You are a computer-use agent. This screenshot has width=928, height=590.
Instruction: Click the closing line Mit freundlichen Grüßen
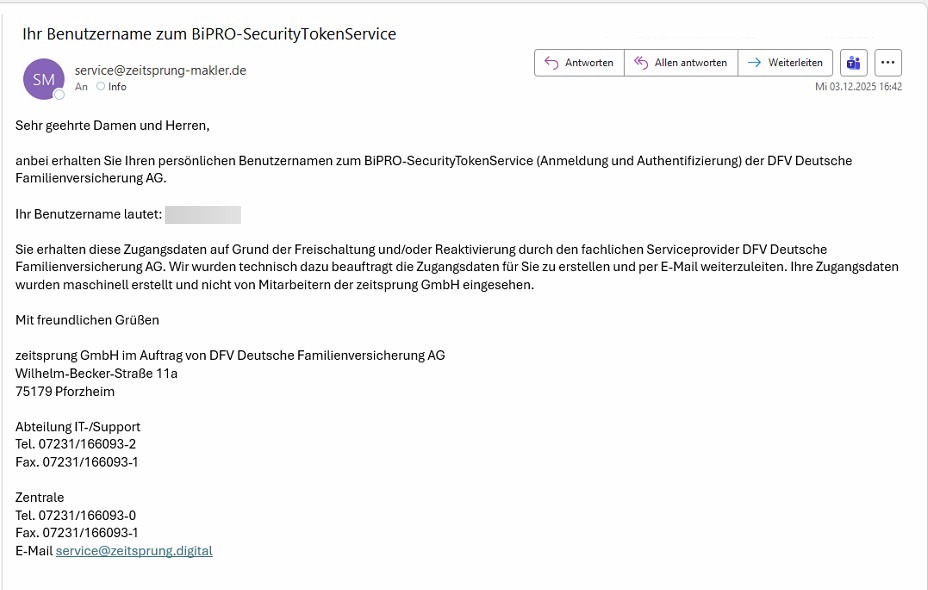click(87, 320)
